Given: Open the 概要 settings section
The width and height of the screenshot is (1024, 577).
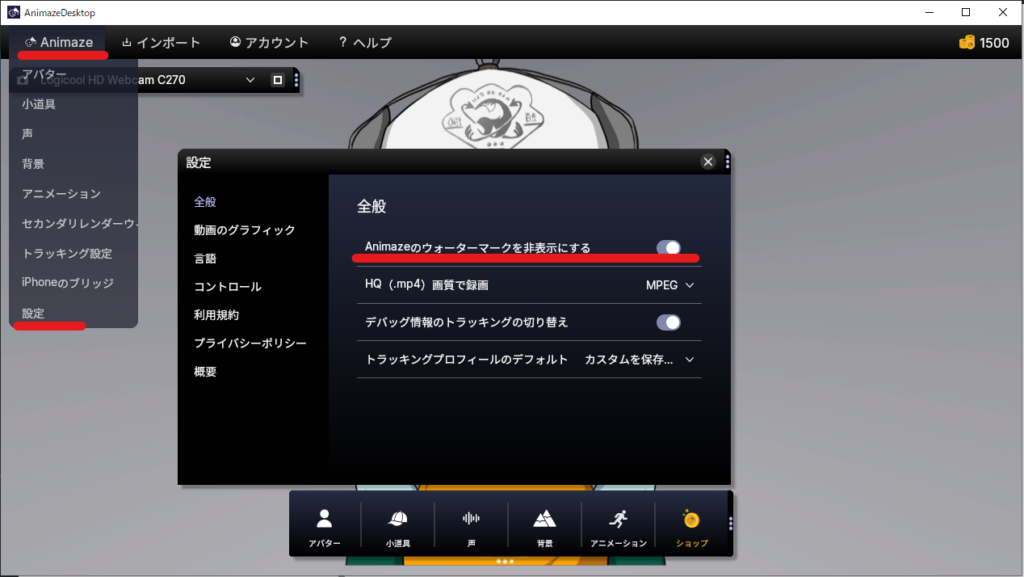Looking at the screenshot, I should click(x=204, y=371).
